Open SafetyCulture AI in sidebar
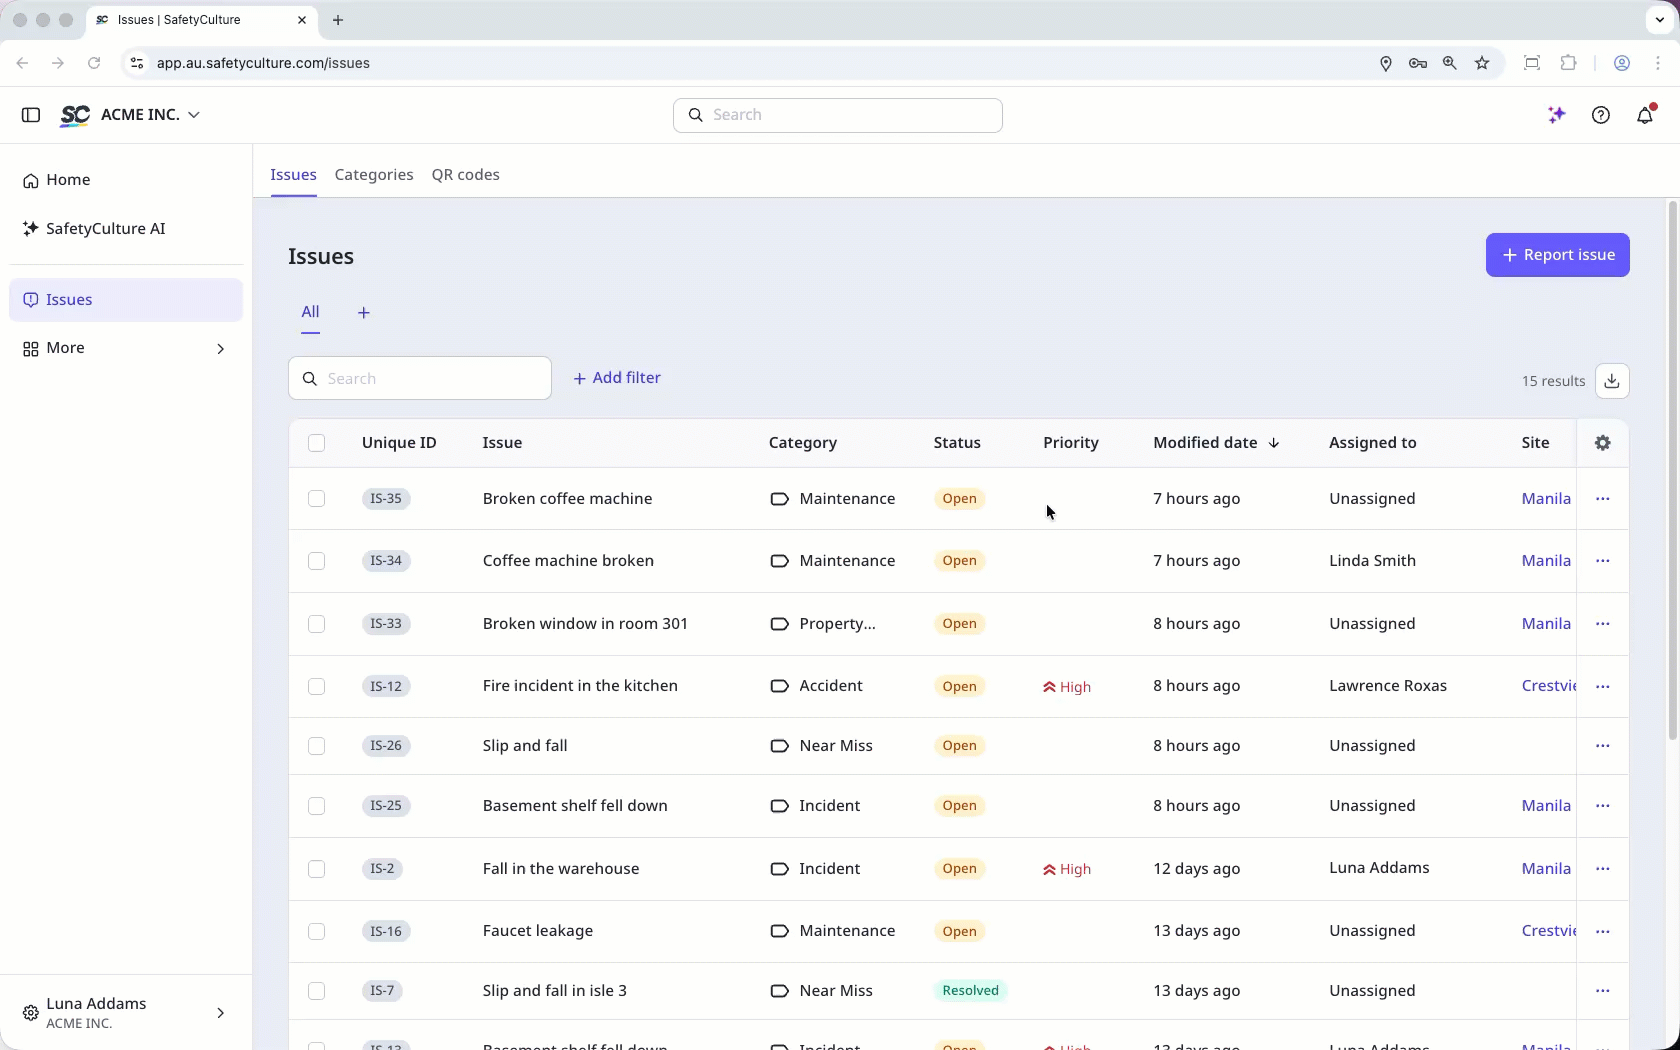1680x1050 pixels. tap(126, 229)
